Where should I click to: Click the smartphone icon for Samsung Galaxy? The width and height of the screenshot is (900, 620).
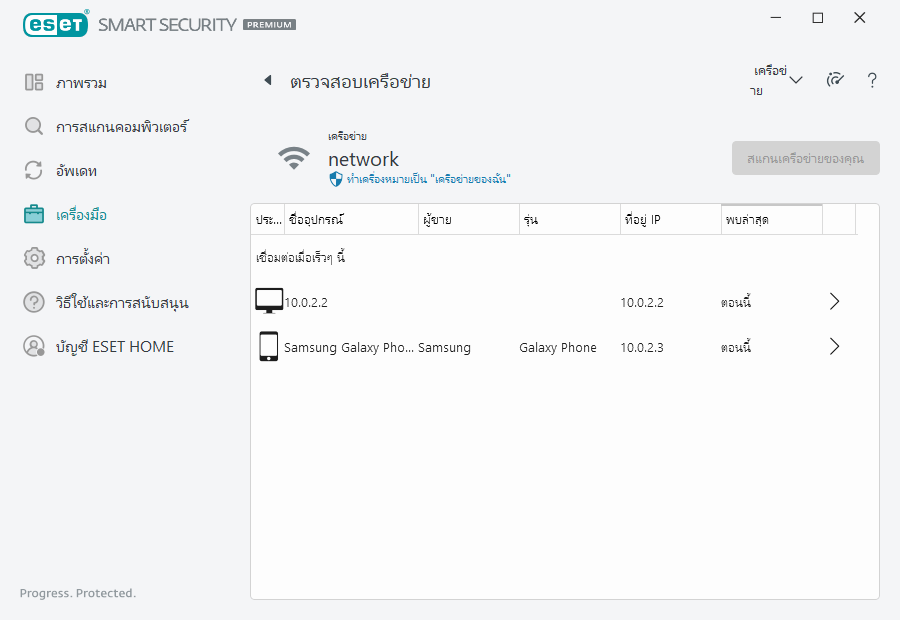268,347
